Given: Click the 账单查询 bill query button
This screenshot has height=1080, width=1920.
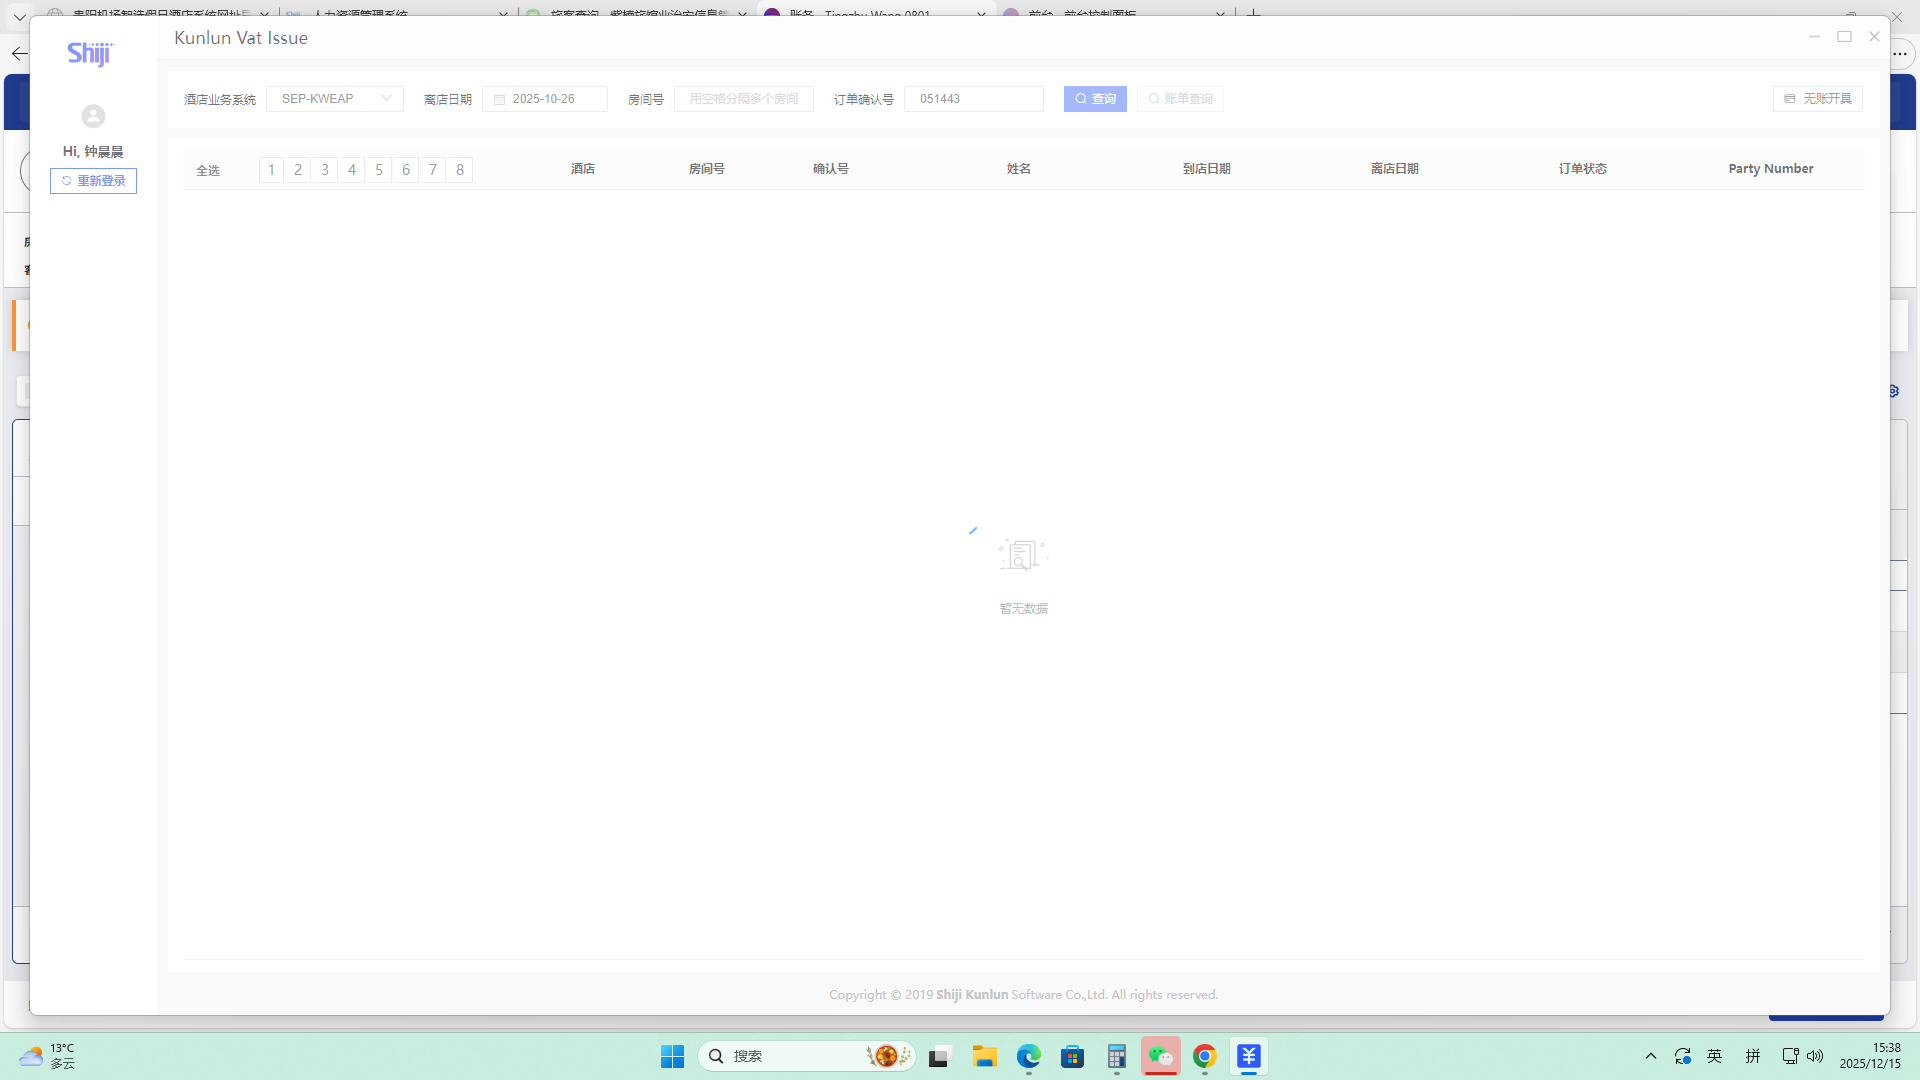Looking at the screenshot, I should tap(1180, 99).
